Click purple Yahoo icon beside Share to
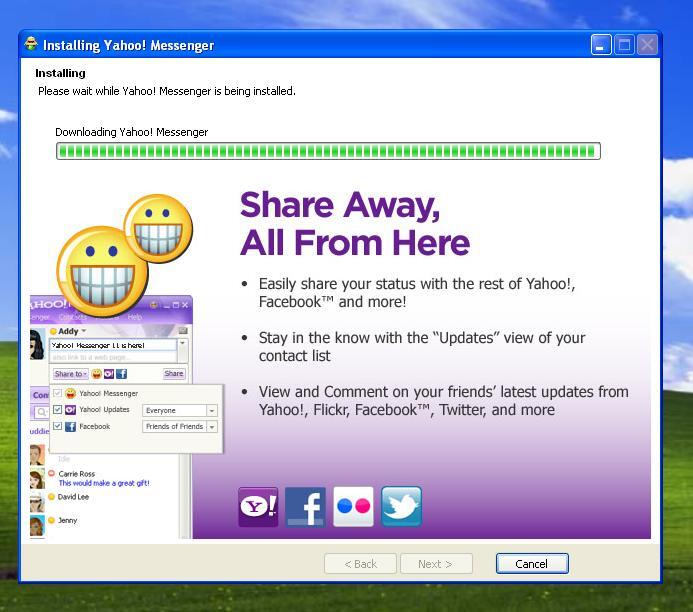 109,374
